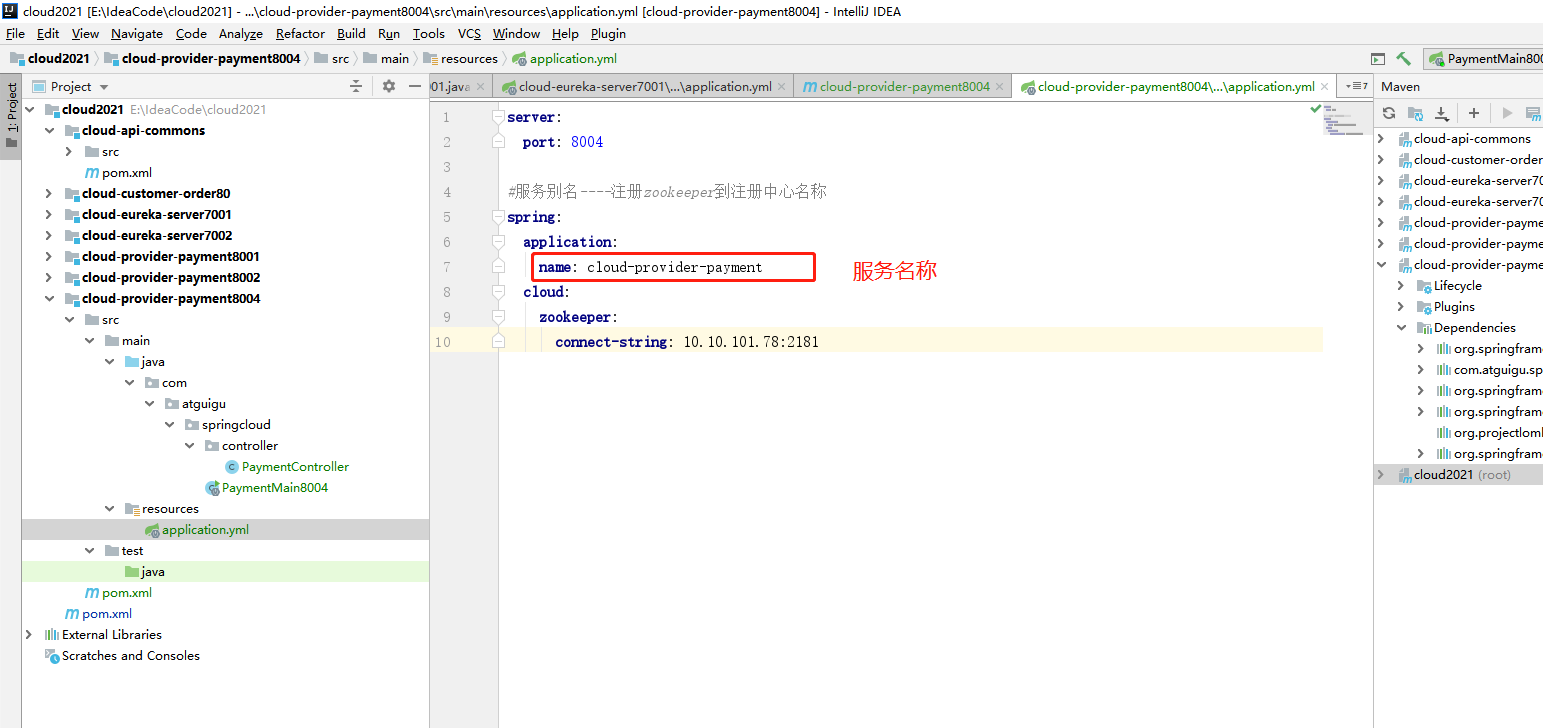Select cloud2021 (root) in Maven panel

pyautogui.click(x=1458, y=474)
